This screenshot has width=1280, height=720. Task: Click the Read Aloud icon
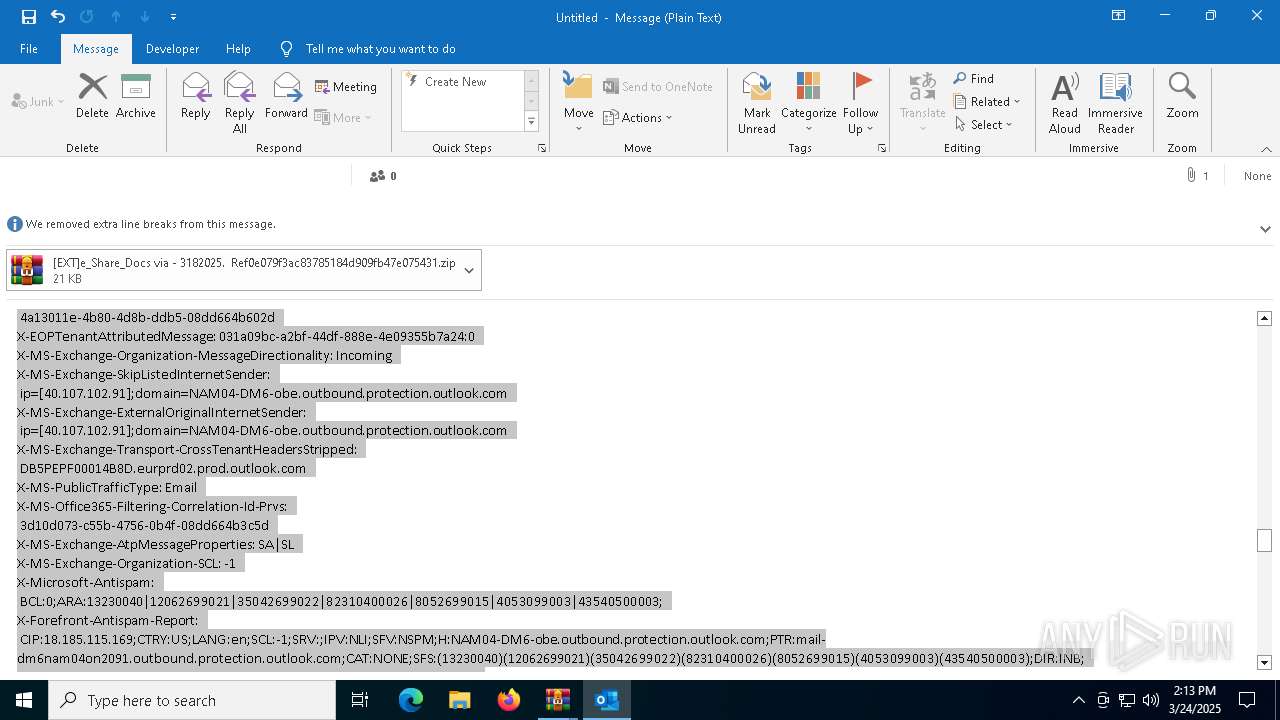pyautogui.click(x=1065, y=102)
